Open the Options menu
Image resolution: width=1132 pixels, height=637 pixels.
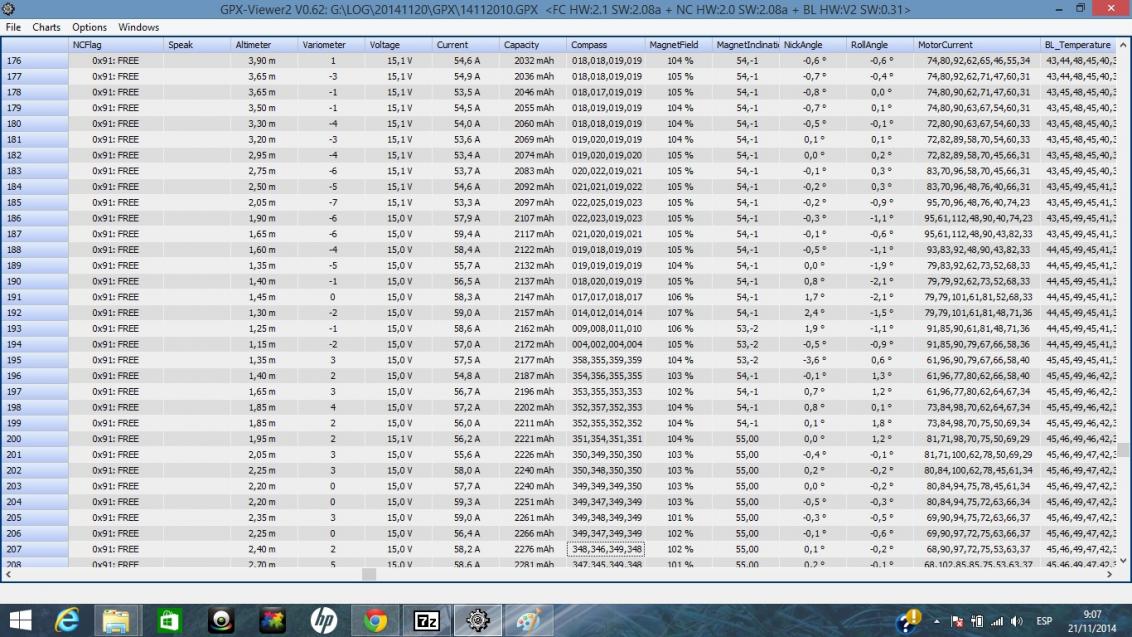(89, 27)
